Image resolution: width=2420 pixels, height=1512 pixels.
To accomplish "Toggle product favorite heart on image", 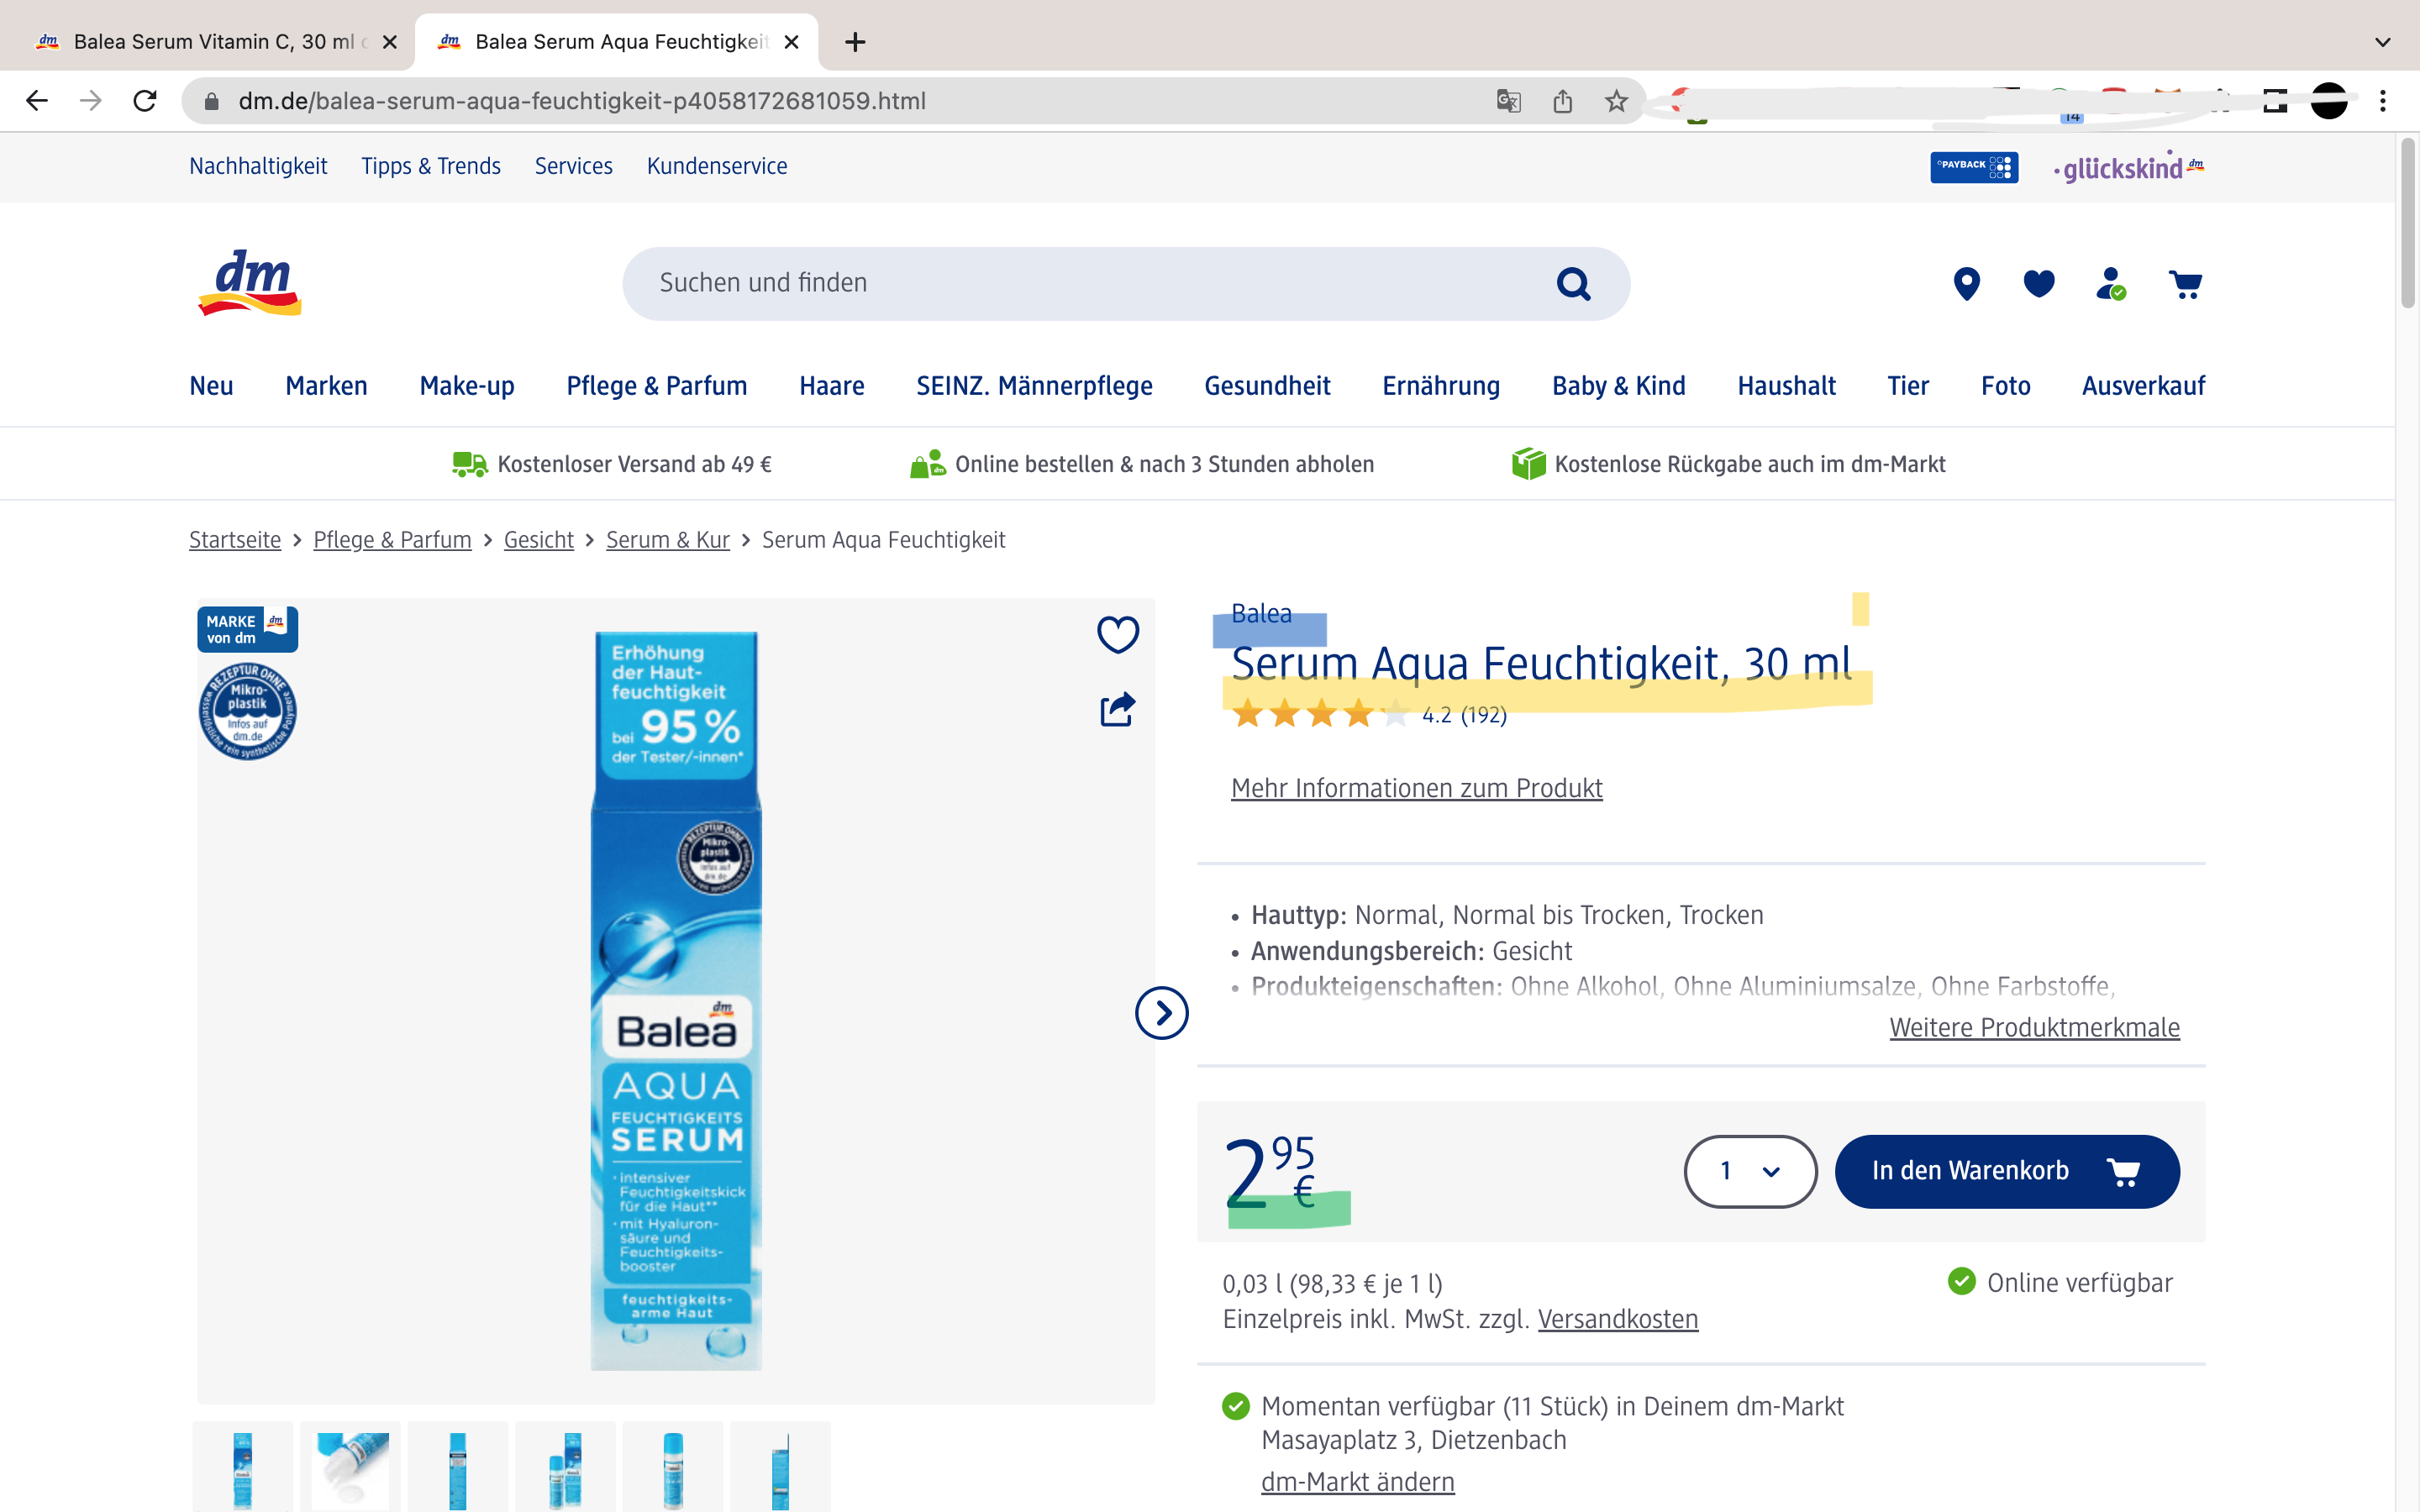I will pyautogui.click(x=1117, y=634).
